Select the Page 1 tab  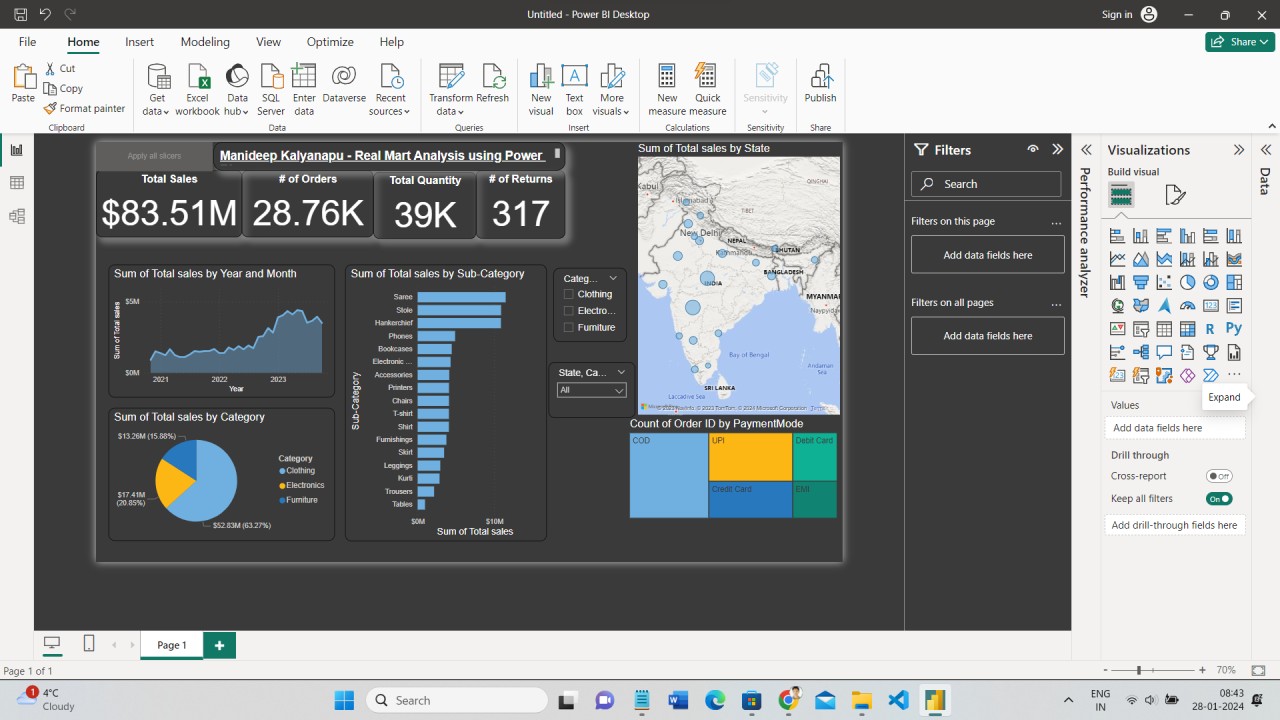click(x=172, y=645)
